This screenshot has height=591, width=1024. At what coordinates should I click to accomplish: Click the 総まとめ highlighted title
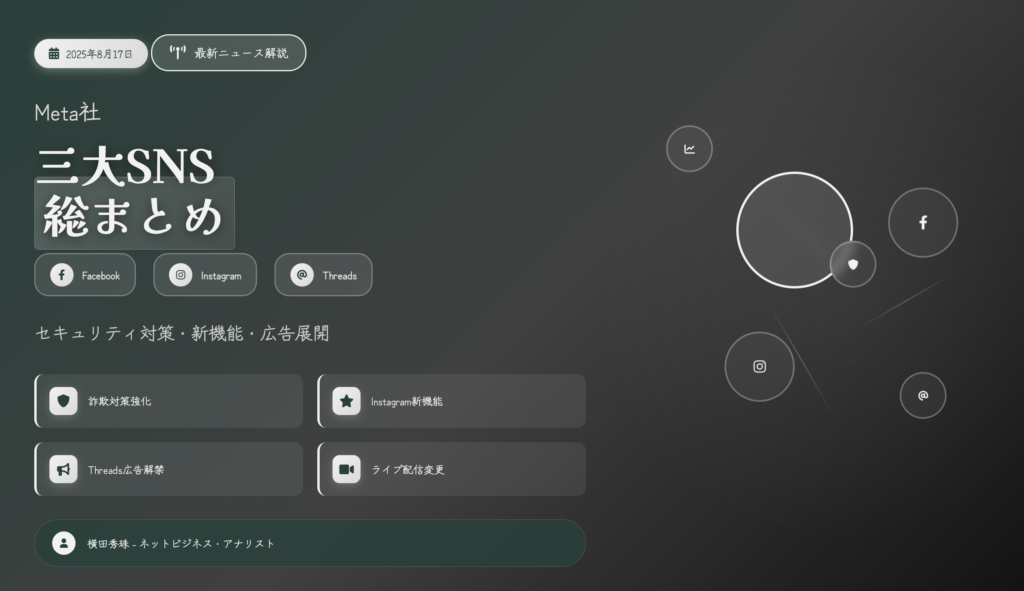click(134, 214)
